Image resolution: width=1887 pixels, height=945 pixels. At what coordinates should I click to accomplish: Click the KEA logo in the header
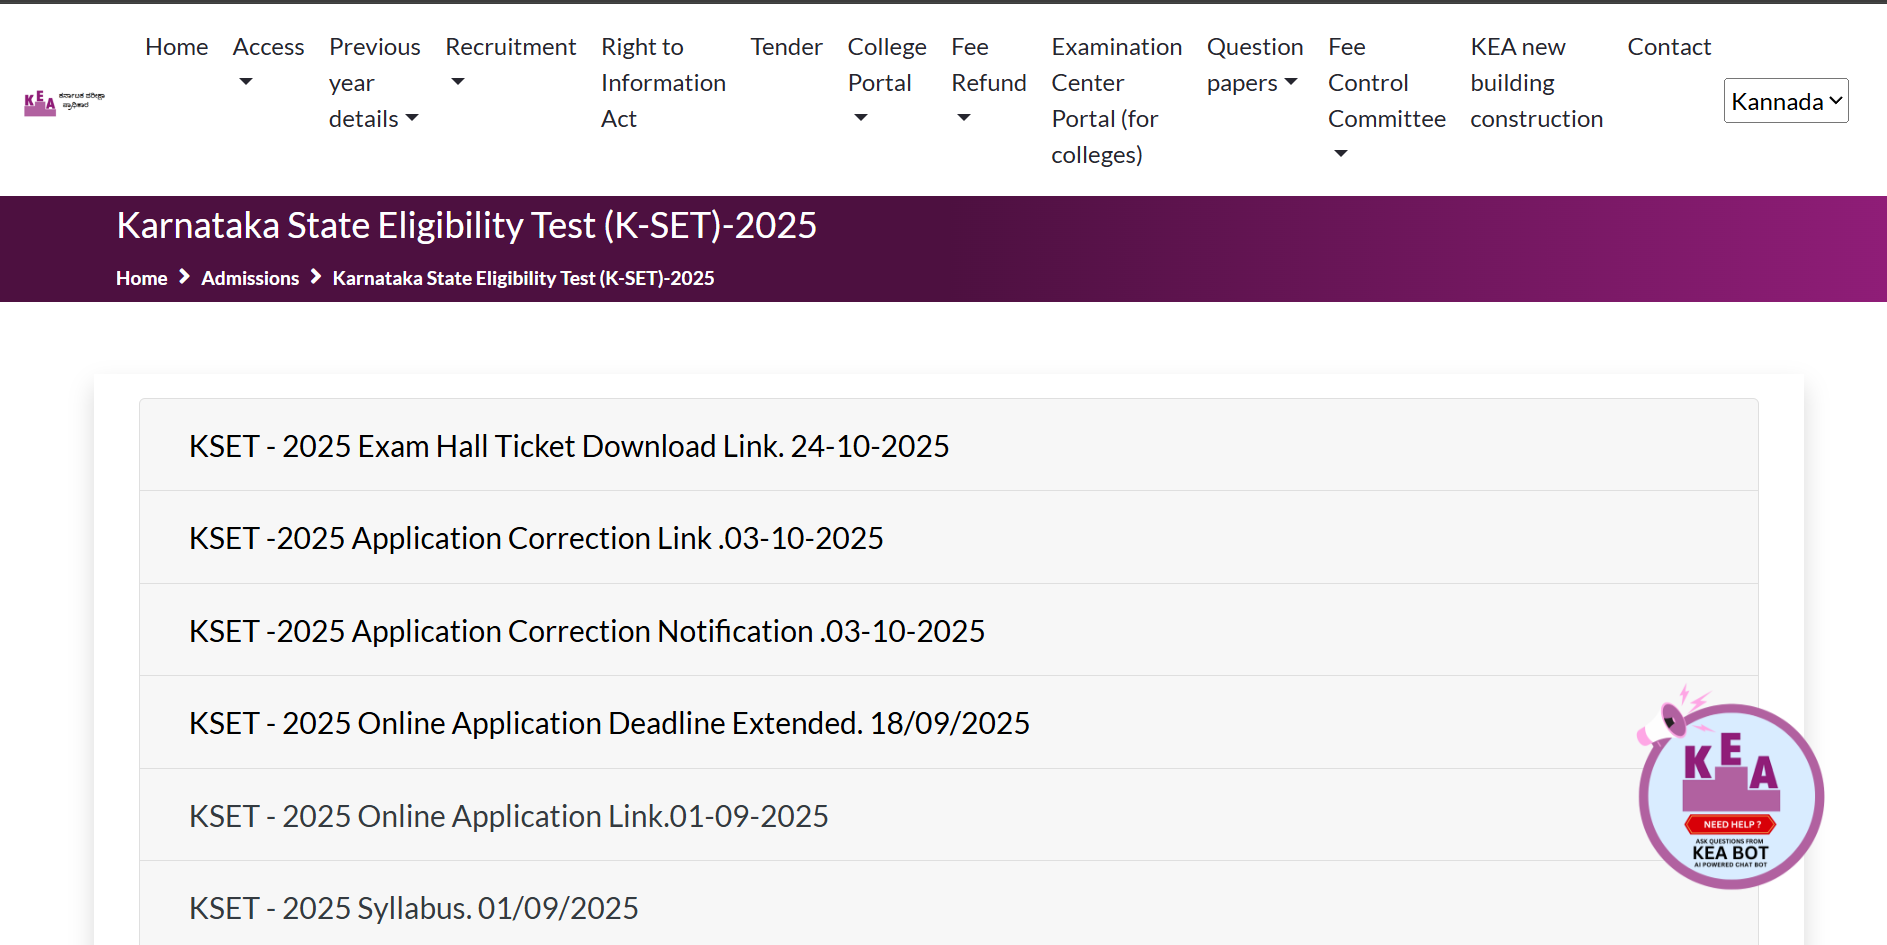tap(64, 101)
